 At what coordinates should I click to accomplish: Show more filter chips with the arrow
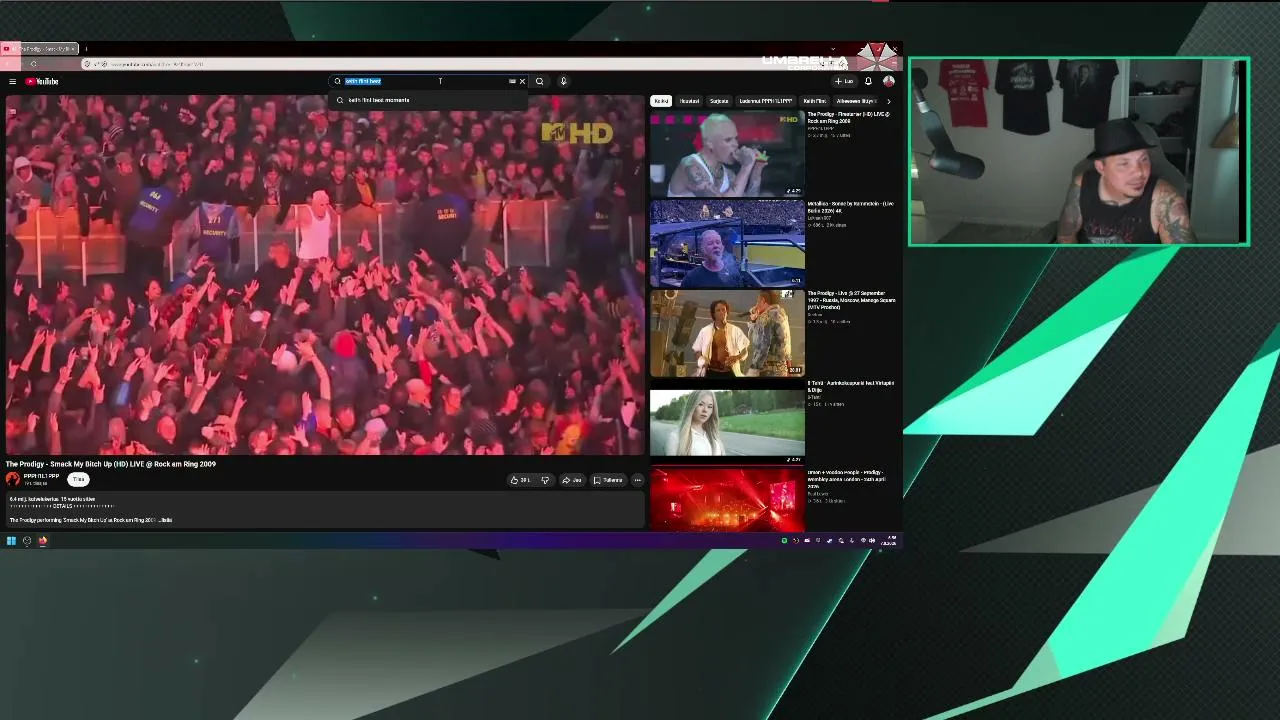(887, 101)
